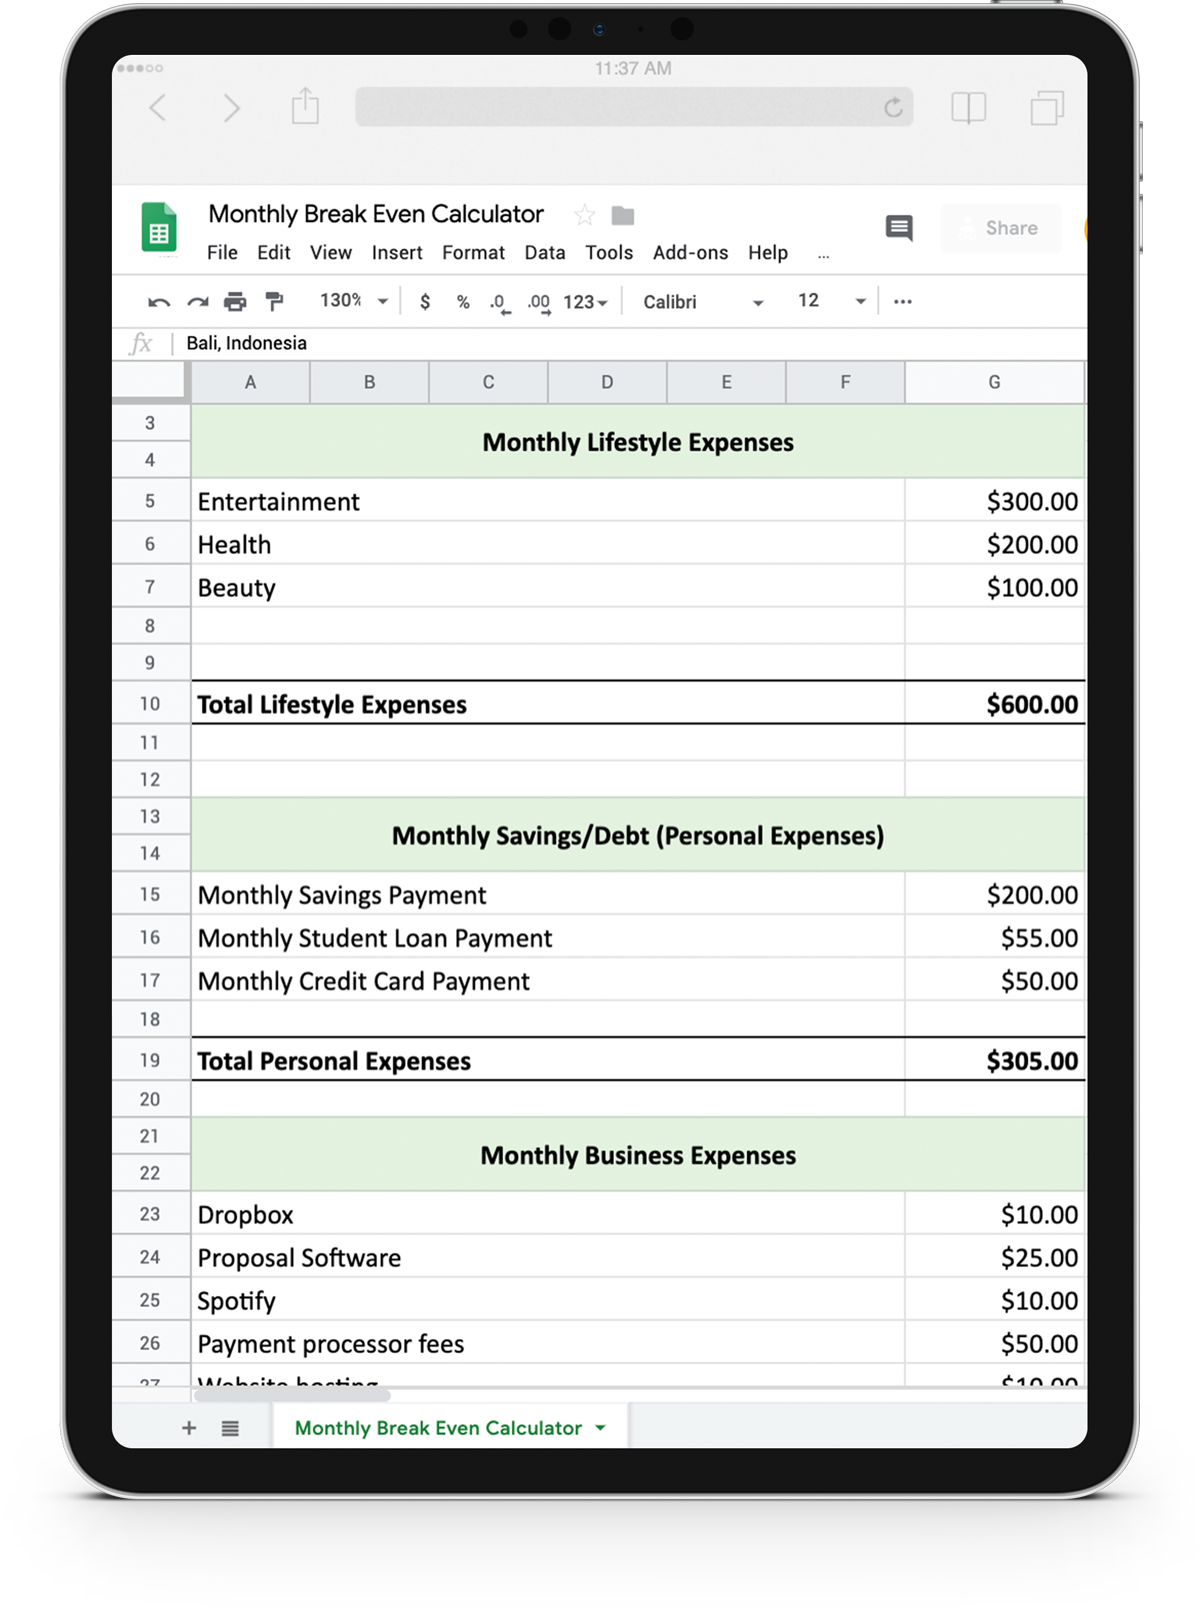Open the Monthly Break Even Calculator sheet tab
Image resolution: width=1200 pixels, height=1609 pixels.
(x=450, y=1428)
